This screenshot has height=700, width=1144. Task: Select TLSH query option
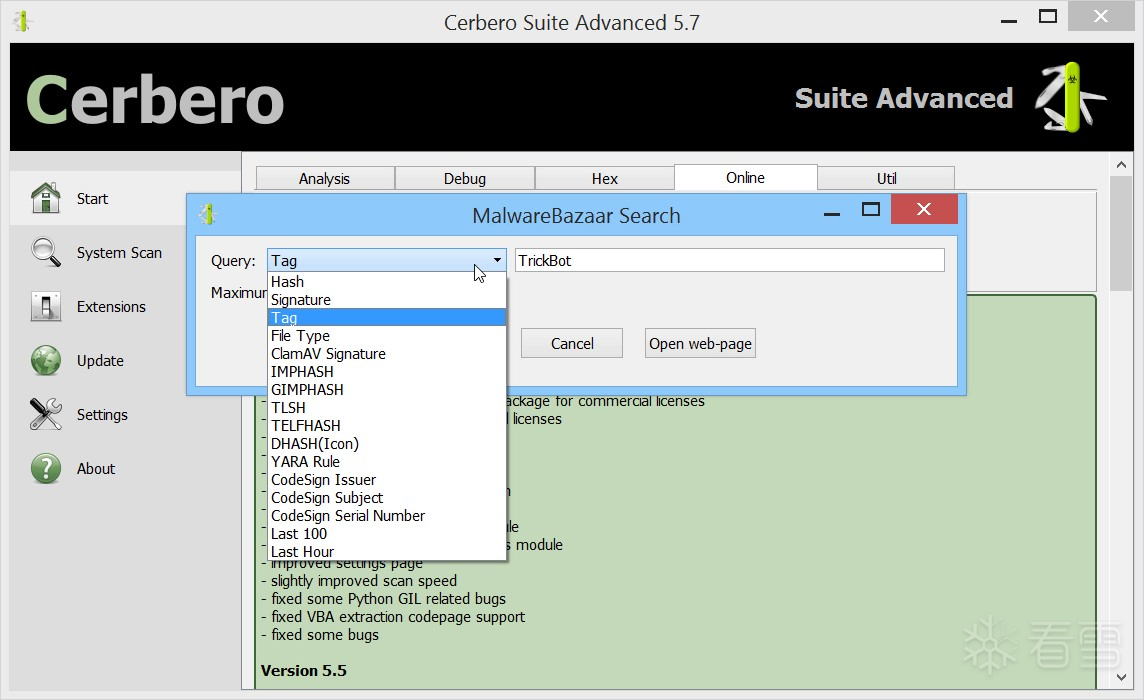point(387,408)
